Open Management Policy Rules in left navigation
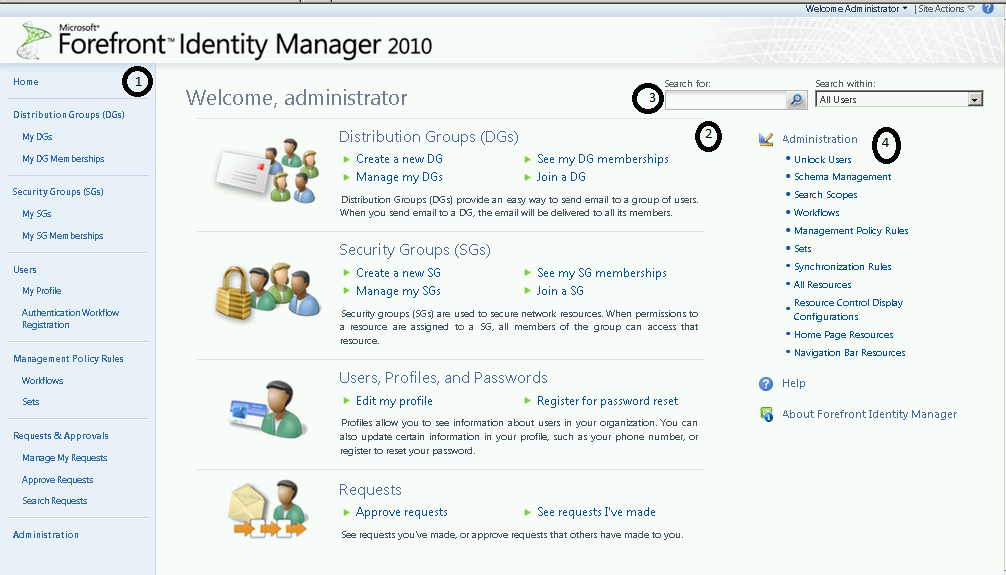 (x=68, y=359)
